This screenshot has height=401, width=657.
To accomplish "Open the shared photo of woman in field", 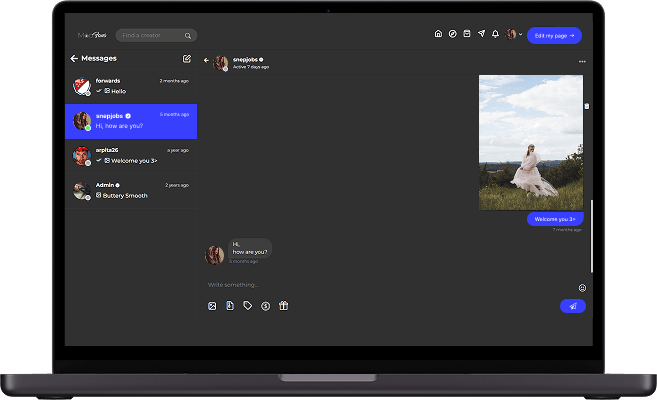I will pos(531,142).
